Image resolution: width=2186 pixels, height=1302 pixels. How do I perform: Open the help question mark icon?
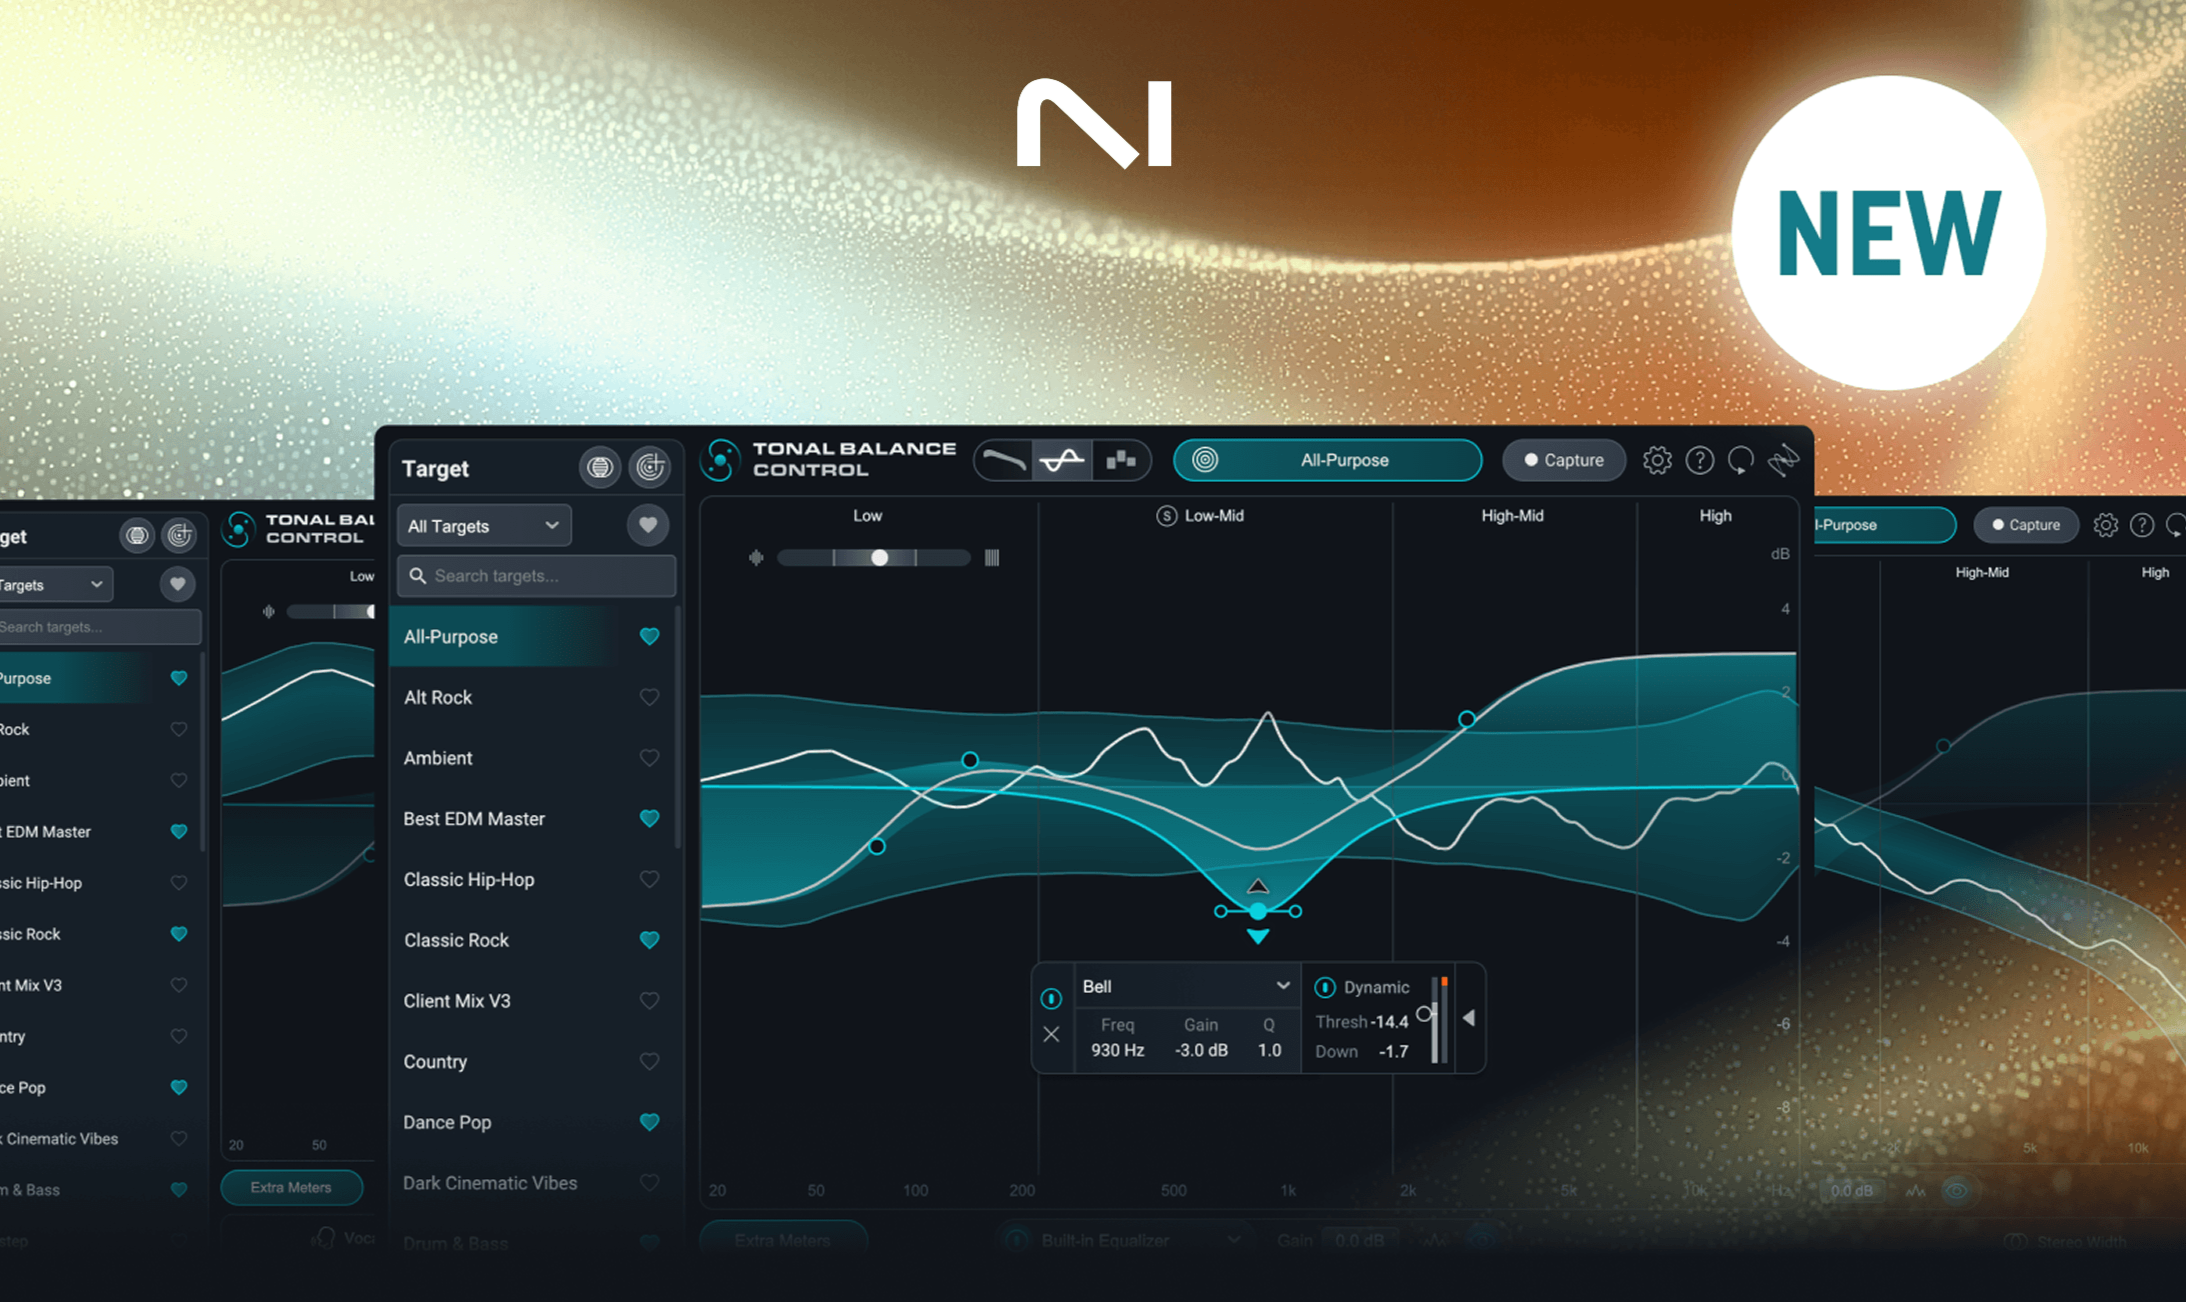point(1699,460)
